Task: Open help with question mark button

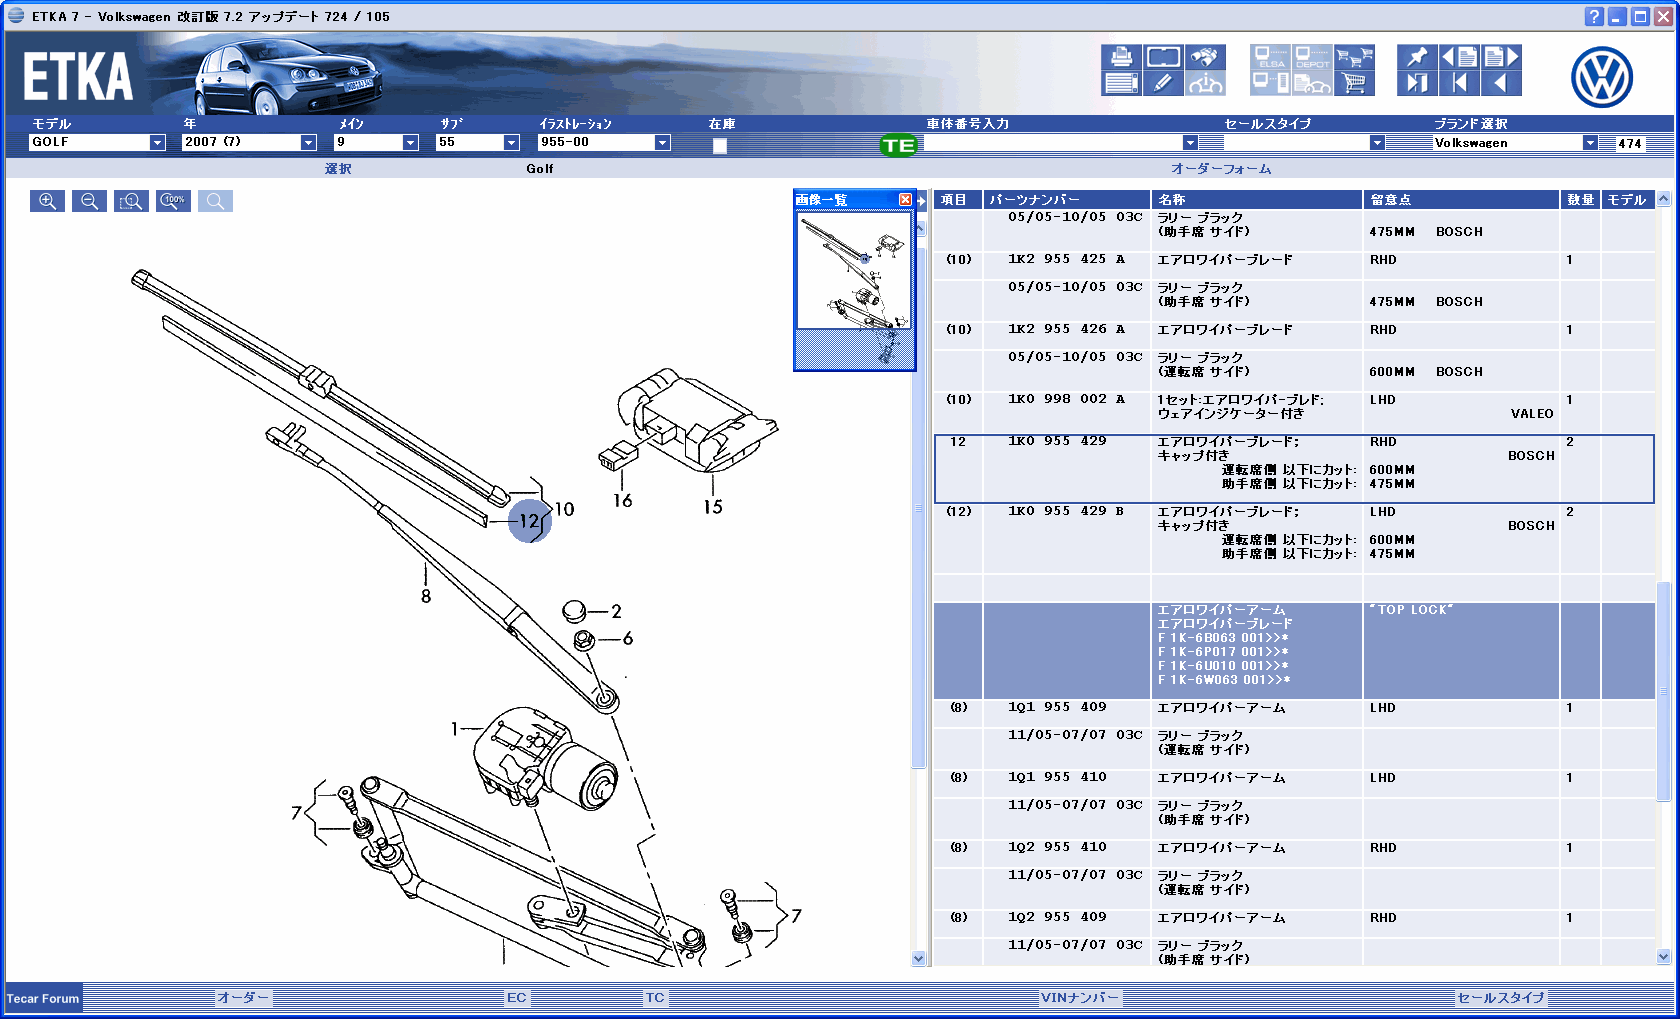Action: pos(1594,16)
